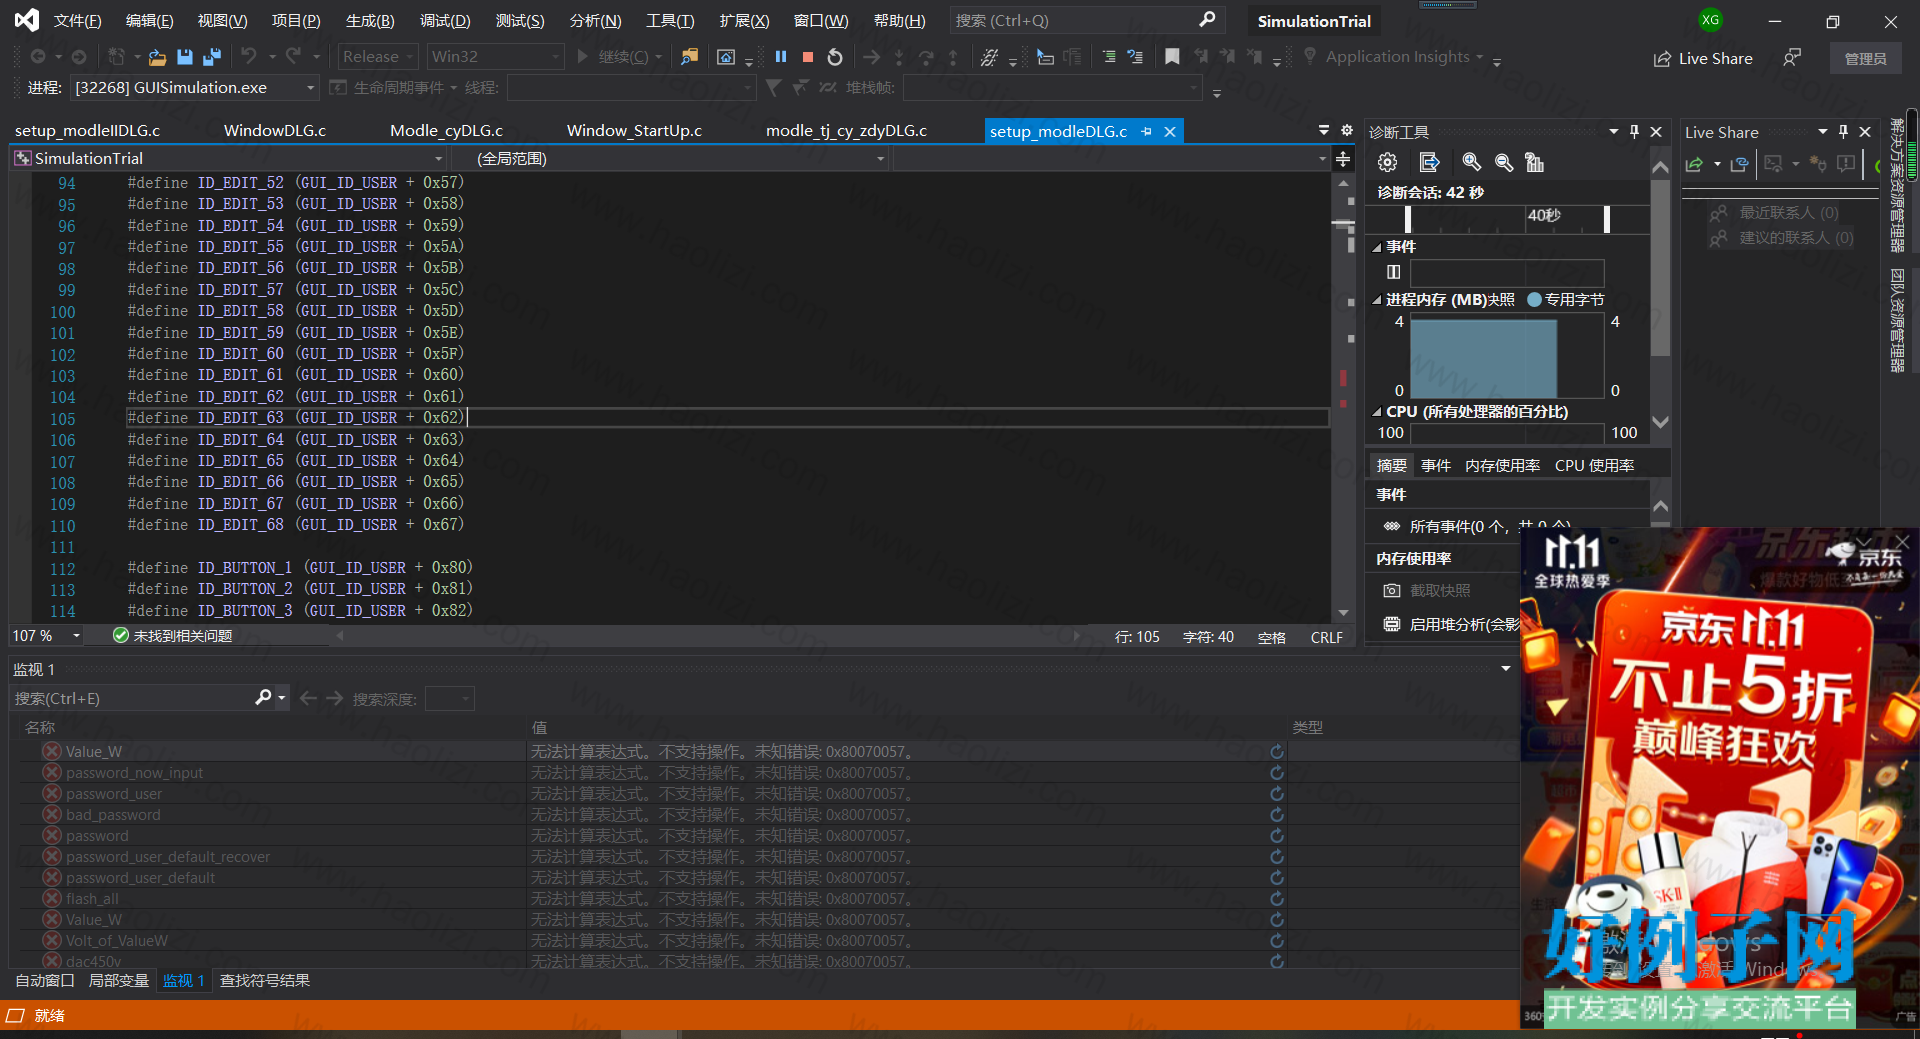Image resolution: width=1920 pixels, height=1039 pixels.
Task: Click the 管理员 button
Action: click(x=1865, y=58)
